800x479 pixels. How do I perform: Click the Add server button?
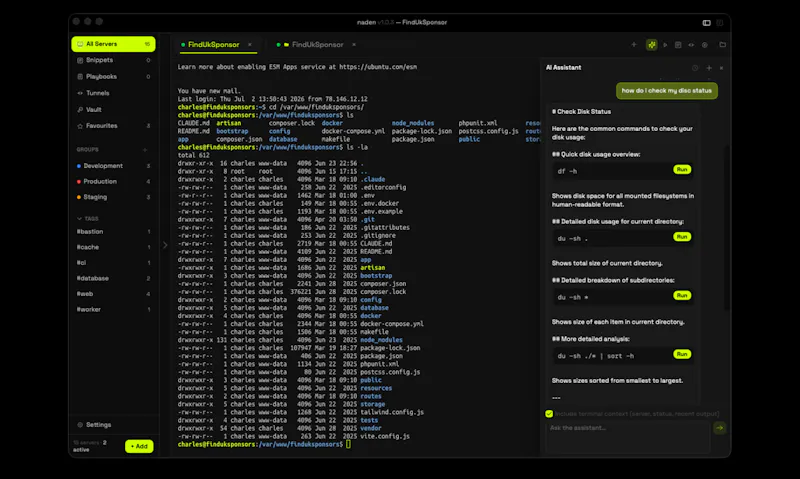pyautogui.click(x=139, y=446)
